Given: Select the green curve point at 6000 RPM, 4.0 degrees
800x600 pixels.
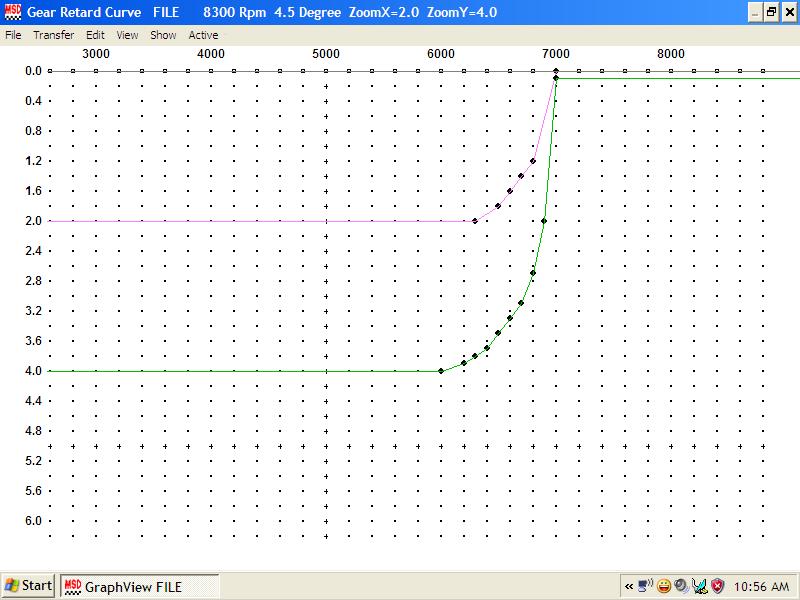Looking at the screenshot, I should 441,371.
